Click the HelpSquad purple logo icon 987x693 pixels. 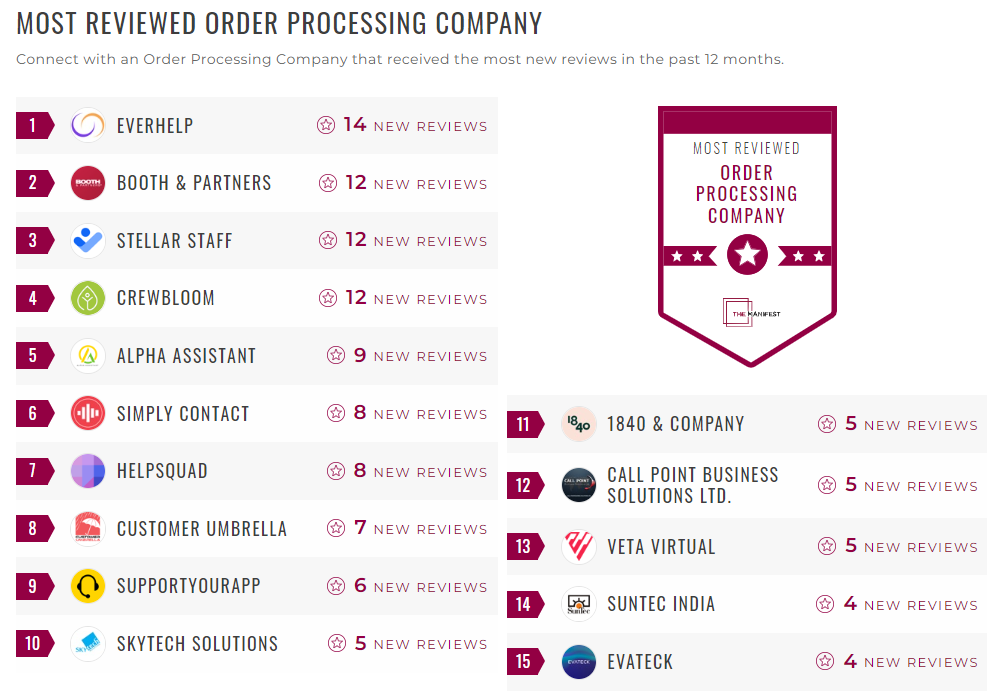click(88, 471)
